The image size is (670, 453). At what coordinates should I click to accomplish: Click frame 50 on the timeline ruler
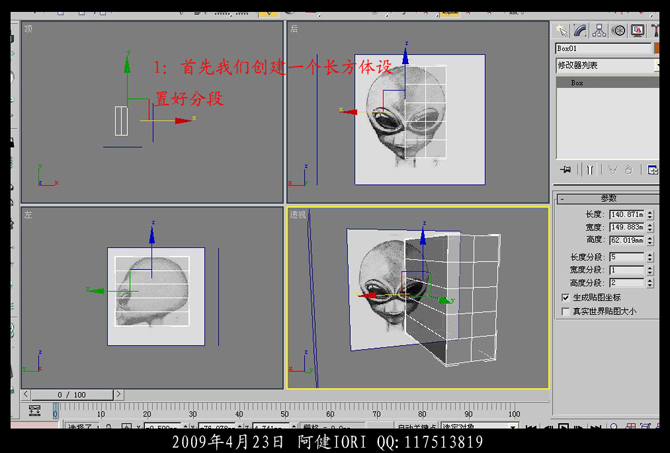click(x=285, y=414)
